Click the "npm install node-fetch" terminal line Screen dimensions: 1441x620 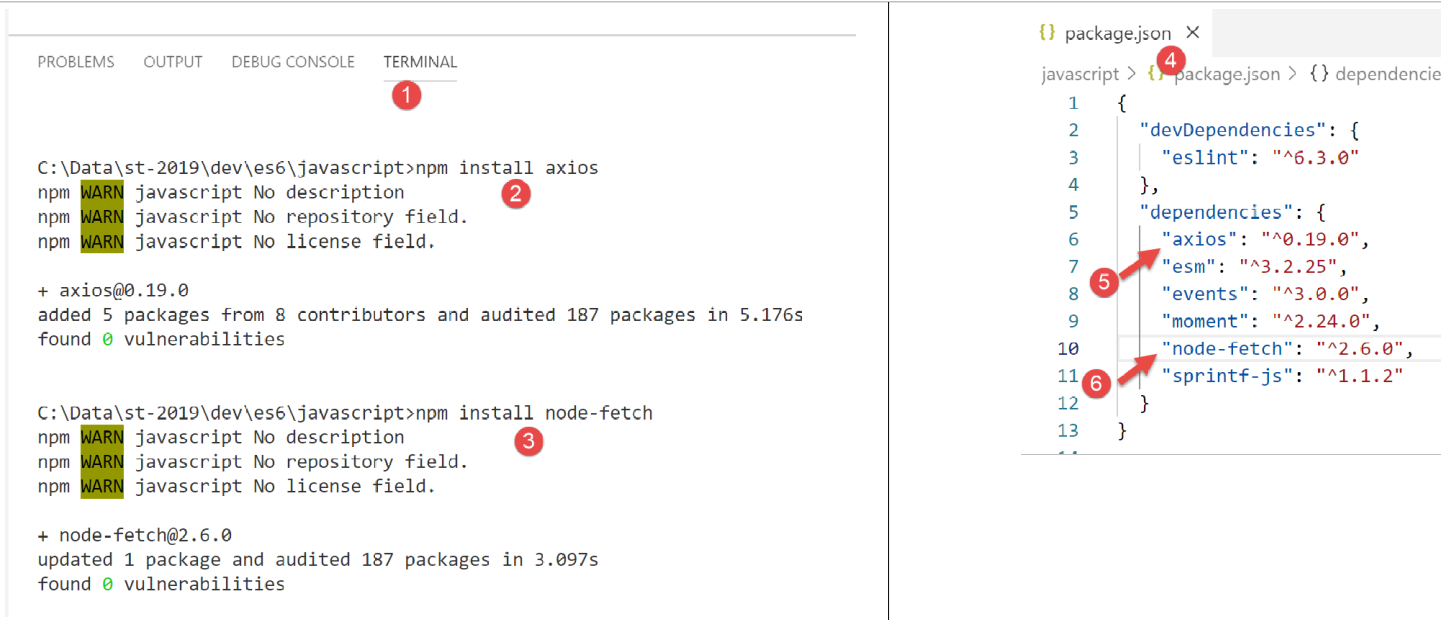coord(345,413)
